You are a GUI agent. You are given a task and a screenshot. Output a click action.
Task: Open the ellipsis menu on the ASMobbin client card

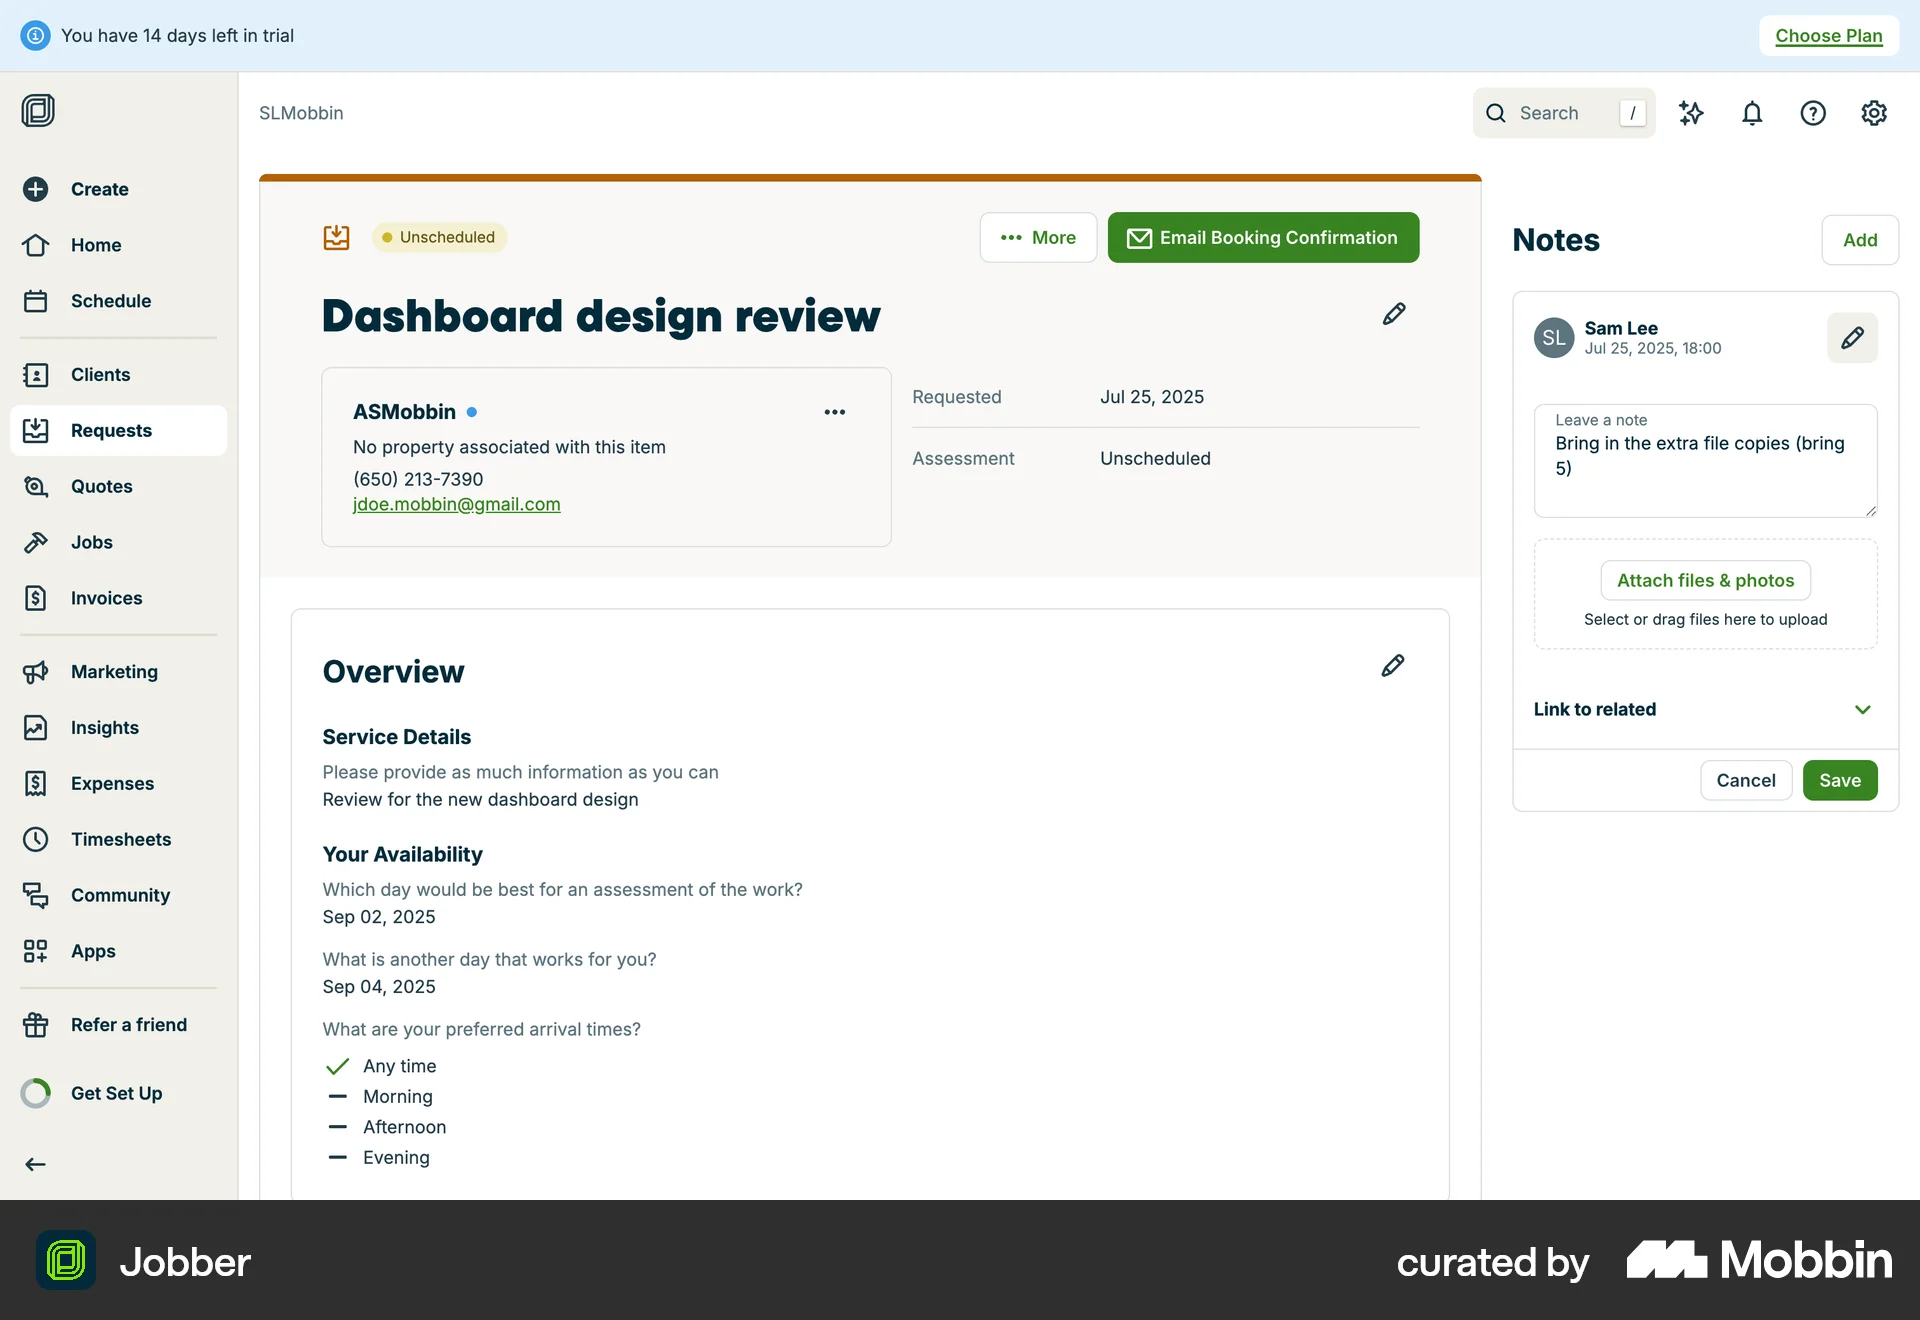(x=835, y=411)
